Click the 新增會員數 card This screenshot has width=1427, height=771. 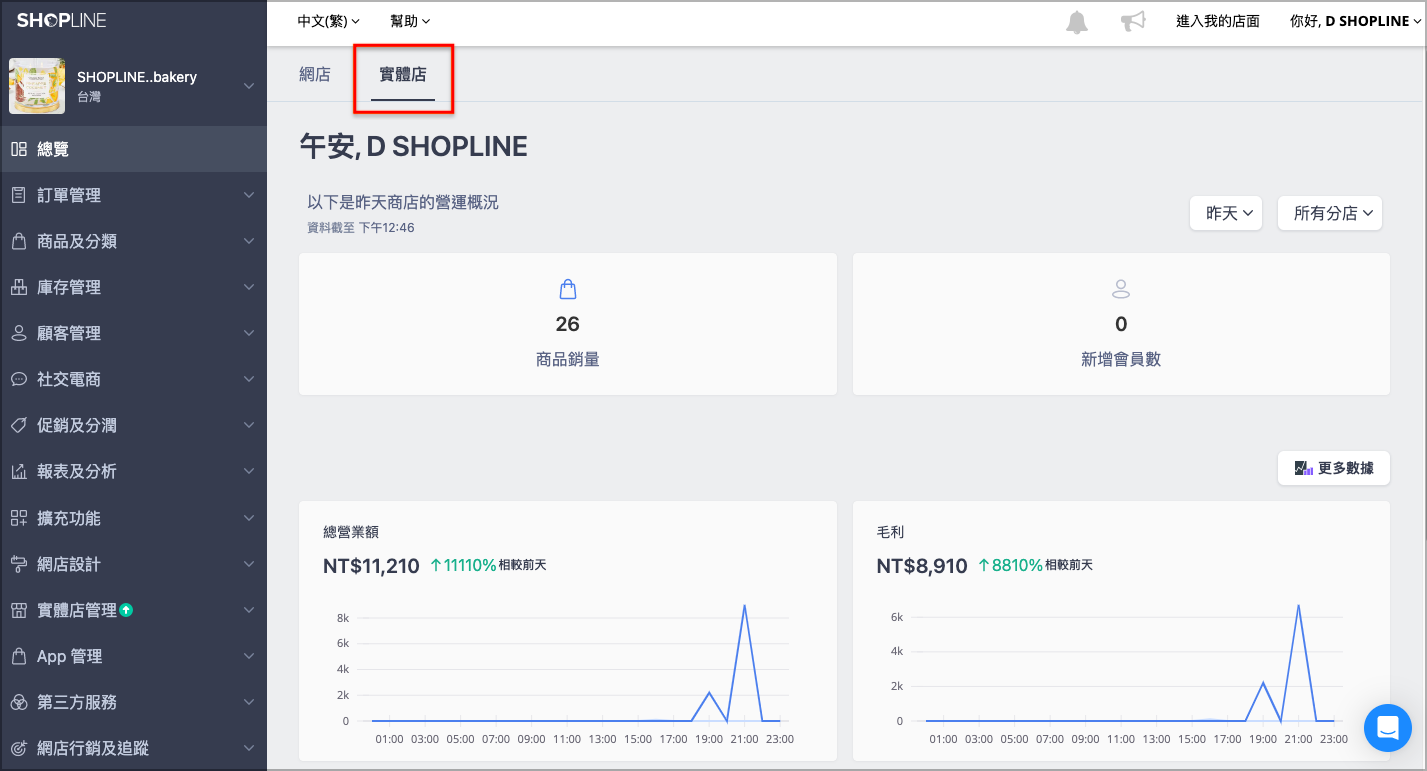[1121, 323]
